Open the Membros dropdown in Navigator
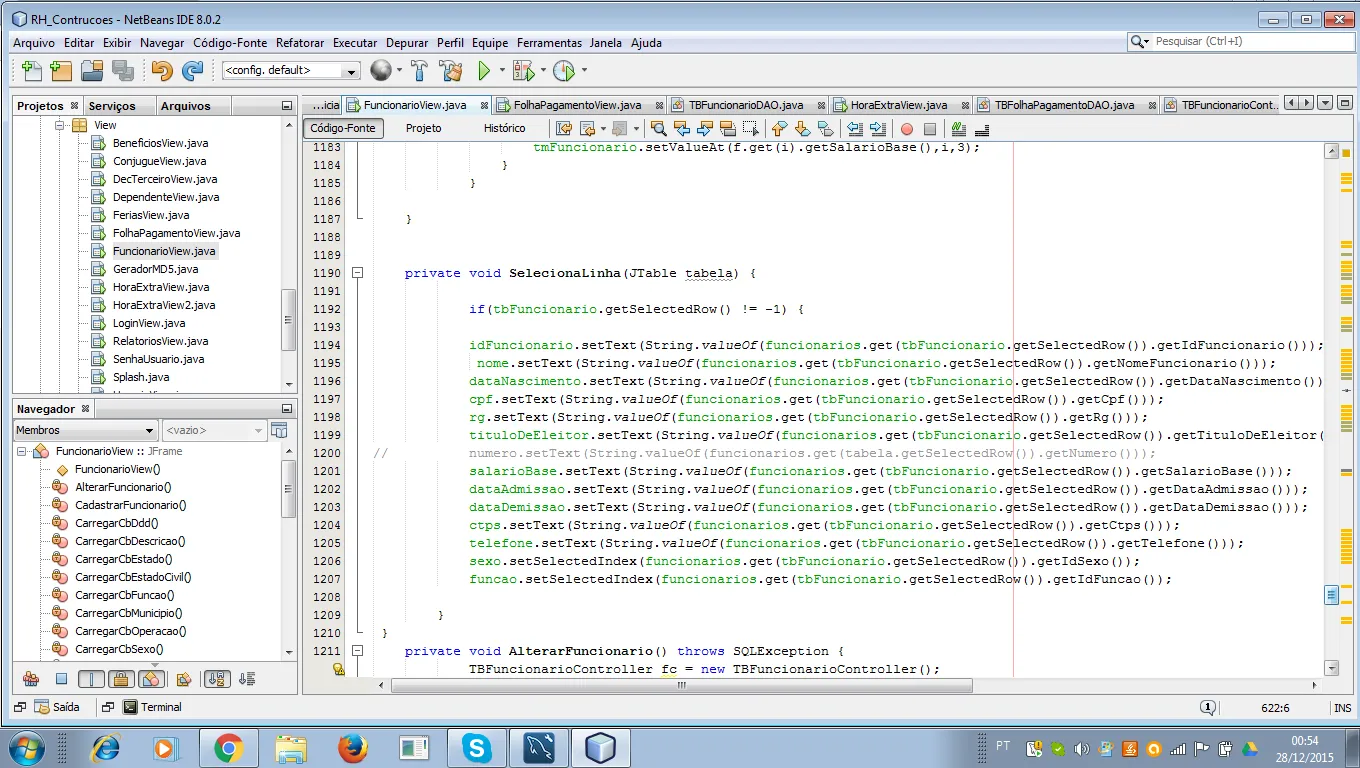 pyautogui.click(x=86, y=430)
